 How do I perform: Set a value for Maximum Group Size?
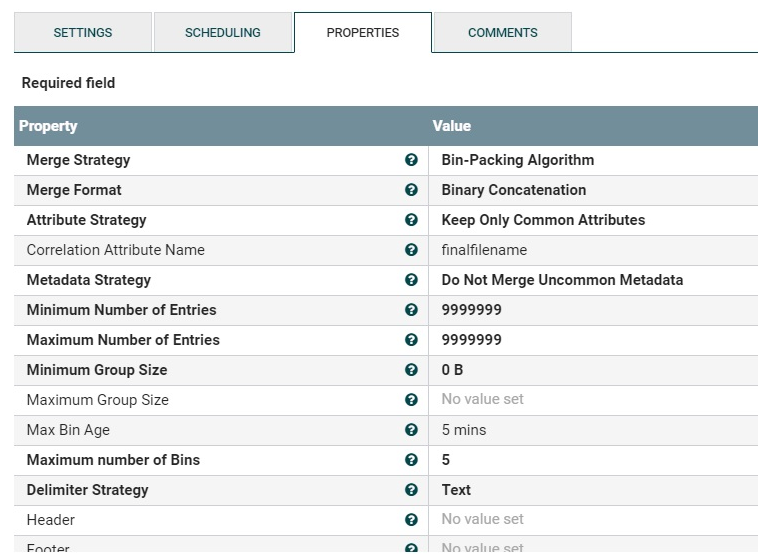click(x=482, y=400)
